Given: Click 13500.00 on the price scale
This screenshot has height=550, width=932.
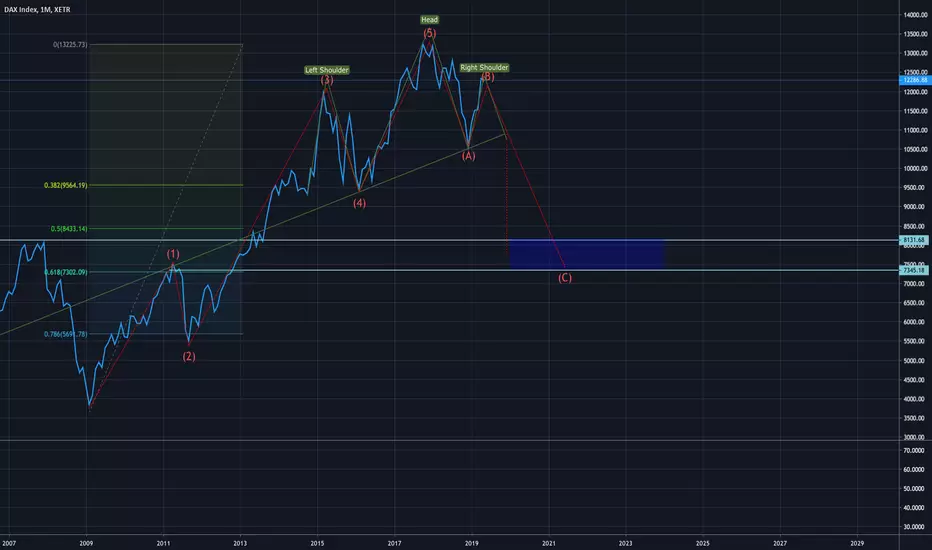Looking at the screenshot, I should pyautogui.click(x=915, y=34).
